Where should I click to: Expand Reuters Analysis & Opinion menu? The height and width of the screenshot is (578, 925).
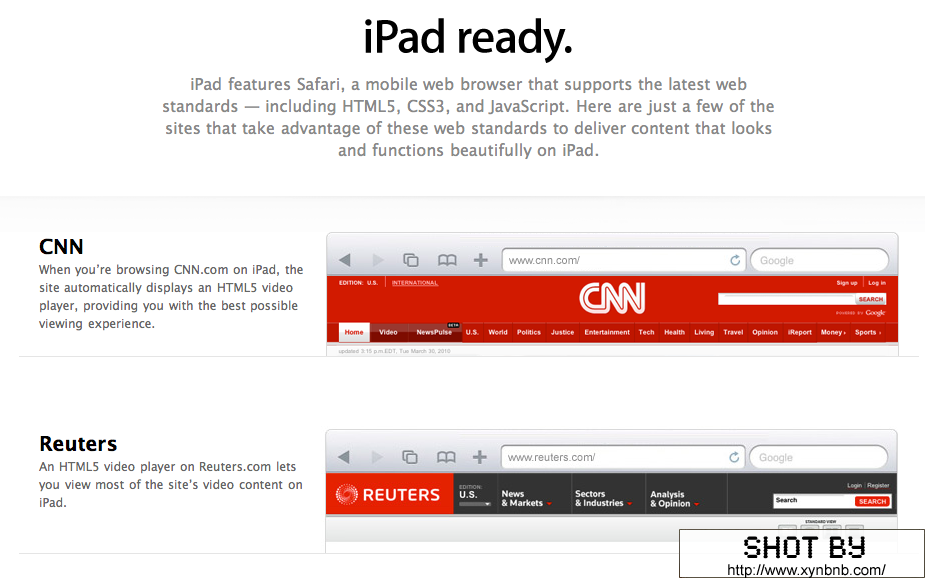click(x=674, y=499)
